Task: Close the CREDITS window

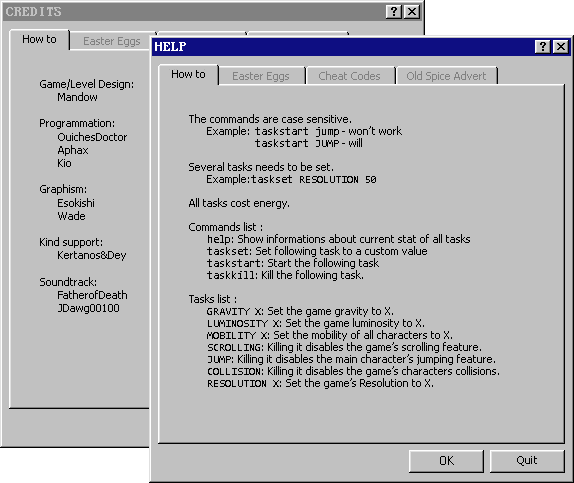Action: (412, 12)
